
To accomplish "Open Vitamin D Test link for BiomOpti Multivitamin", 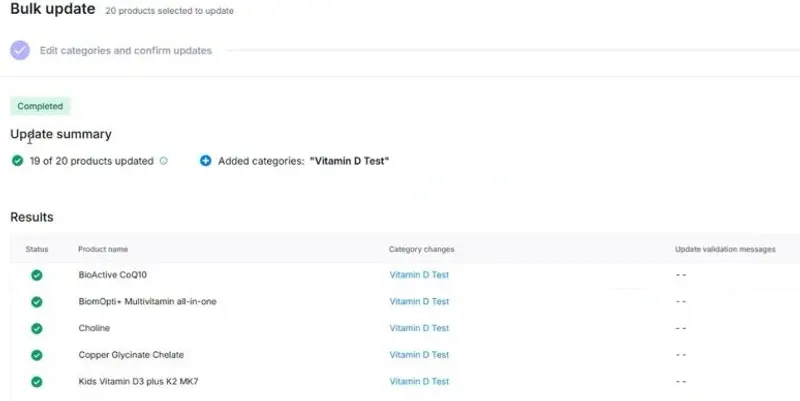I will tap(419, 302).
